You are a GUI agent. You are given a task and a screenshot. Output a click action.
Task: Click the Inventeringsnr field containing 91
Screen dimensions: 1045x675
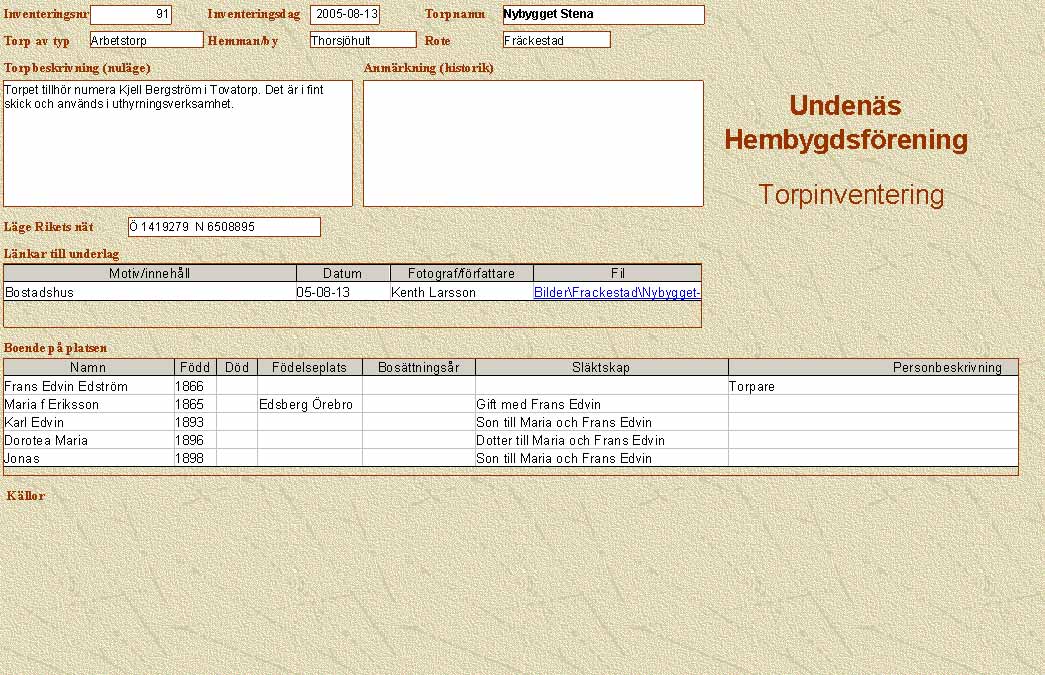pos(130,15)
